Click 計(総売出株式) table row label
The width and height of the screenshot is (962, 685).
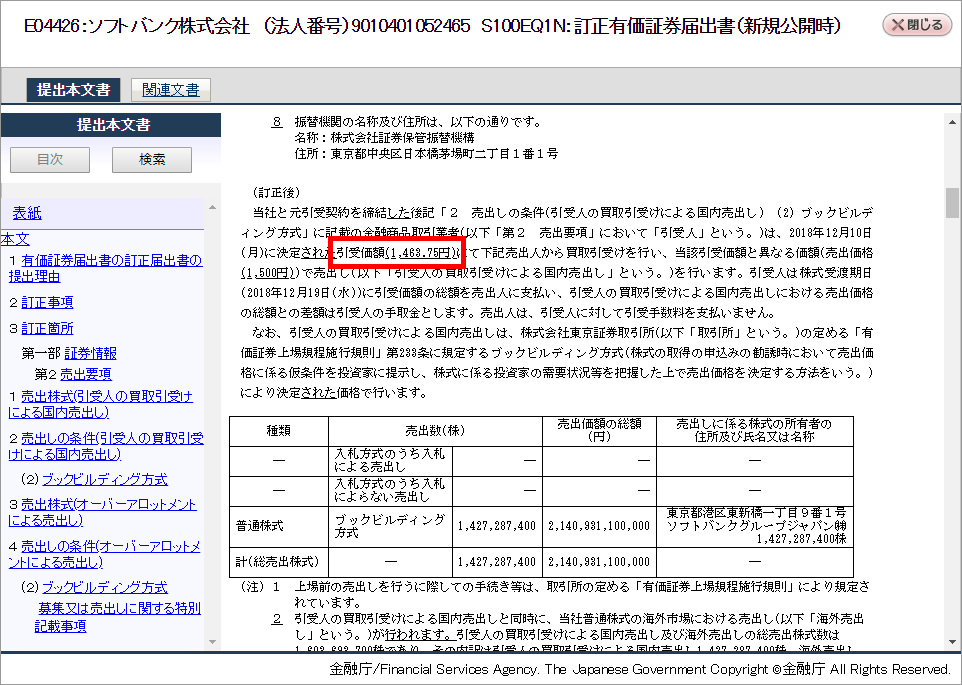(277, 562)
